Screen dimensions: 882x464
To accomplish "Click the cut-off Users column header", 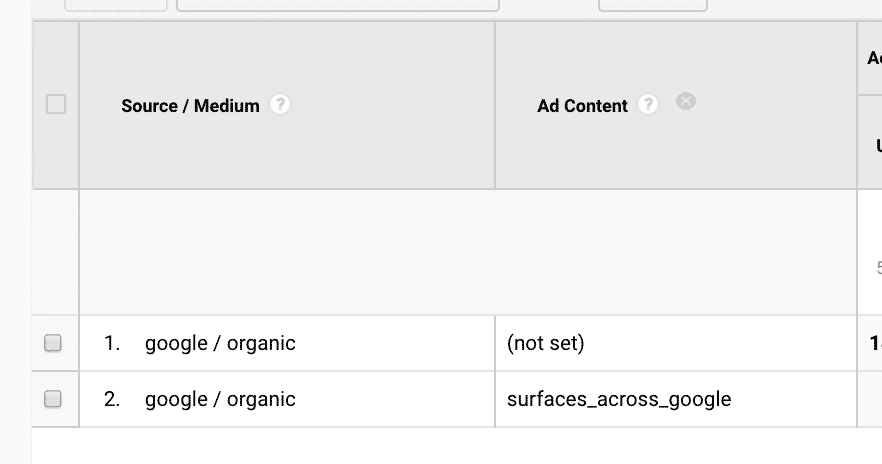I will coord(879,146).
